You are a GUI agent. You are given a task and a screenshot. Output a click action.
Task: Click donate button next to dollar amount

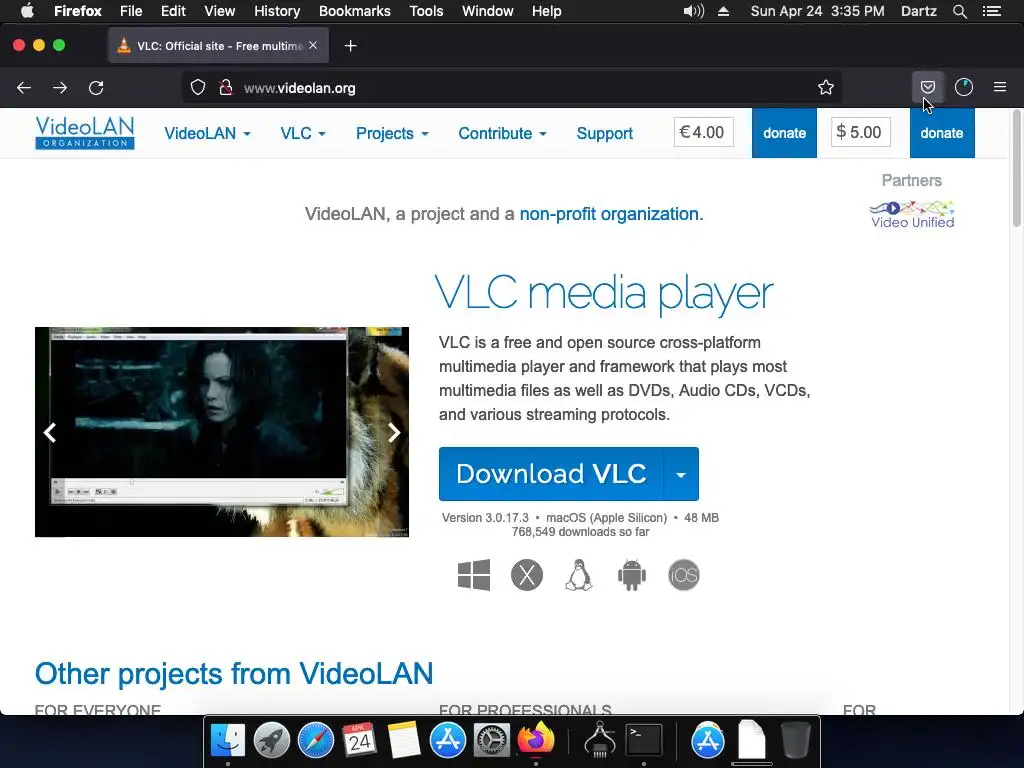pyautogui.click(x=942, y=133)
